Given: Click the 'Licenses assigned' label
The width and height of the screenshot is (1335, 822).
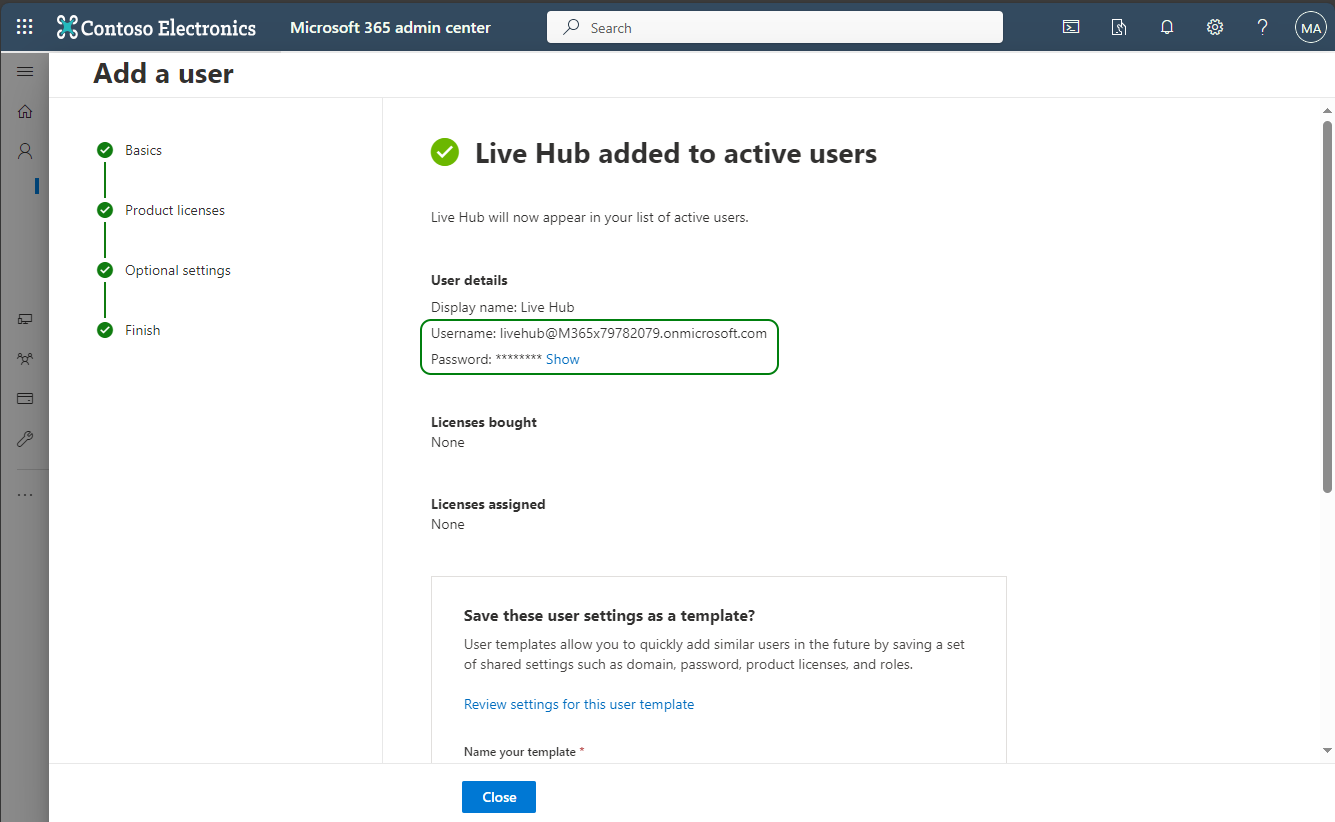Looking at the screenshot, I should point(488,504).
